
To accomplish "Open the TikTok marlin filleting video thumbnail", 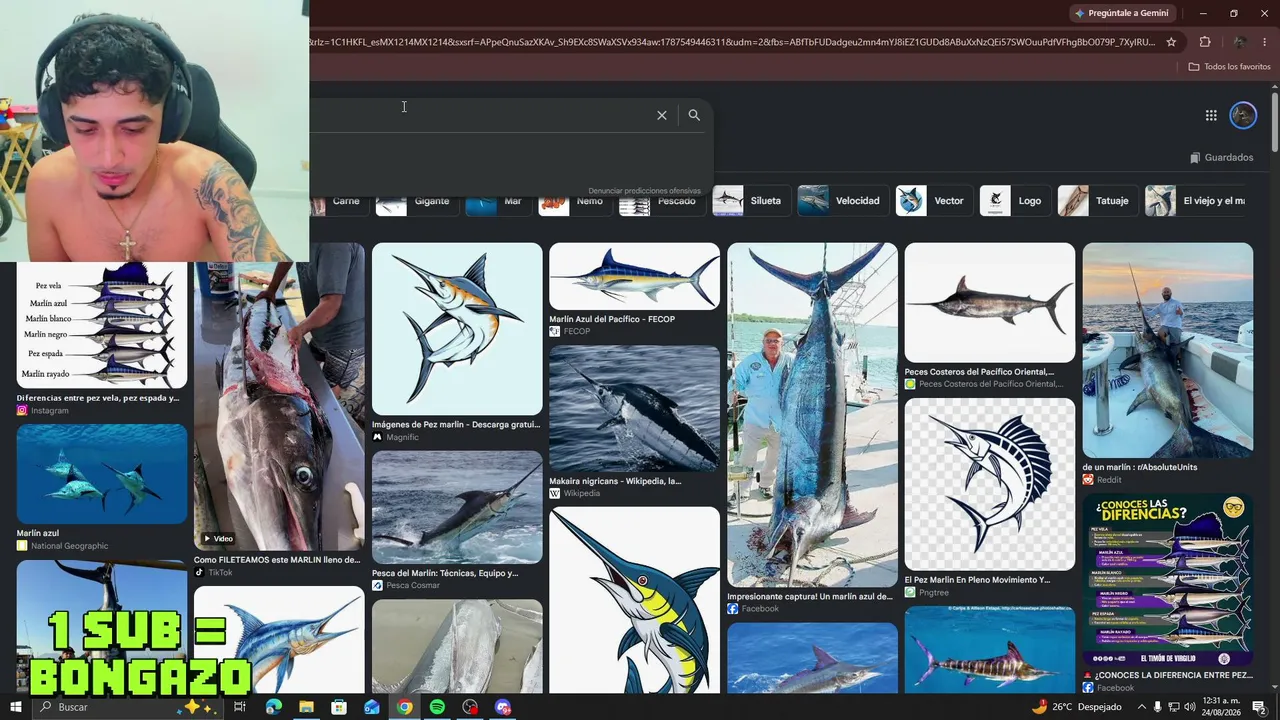I will 279,396.
